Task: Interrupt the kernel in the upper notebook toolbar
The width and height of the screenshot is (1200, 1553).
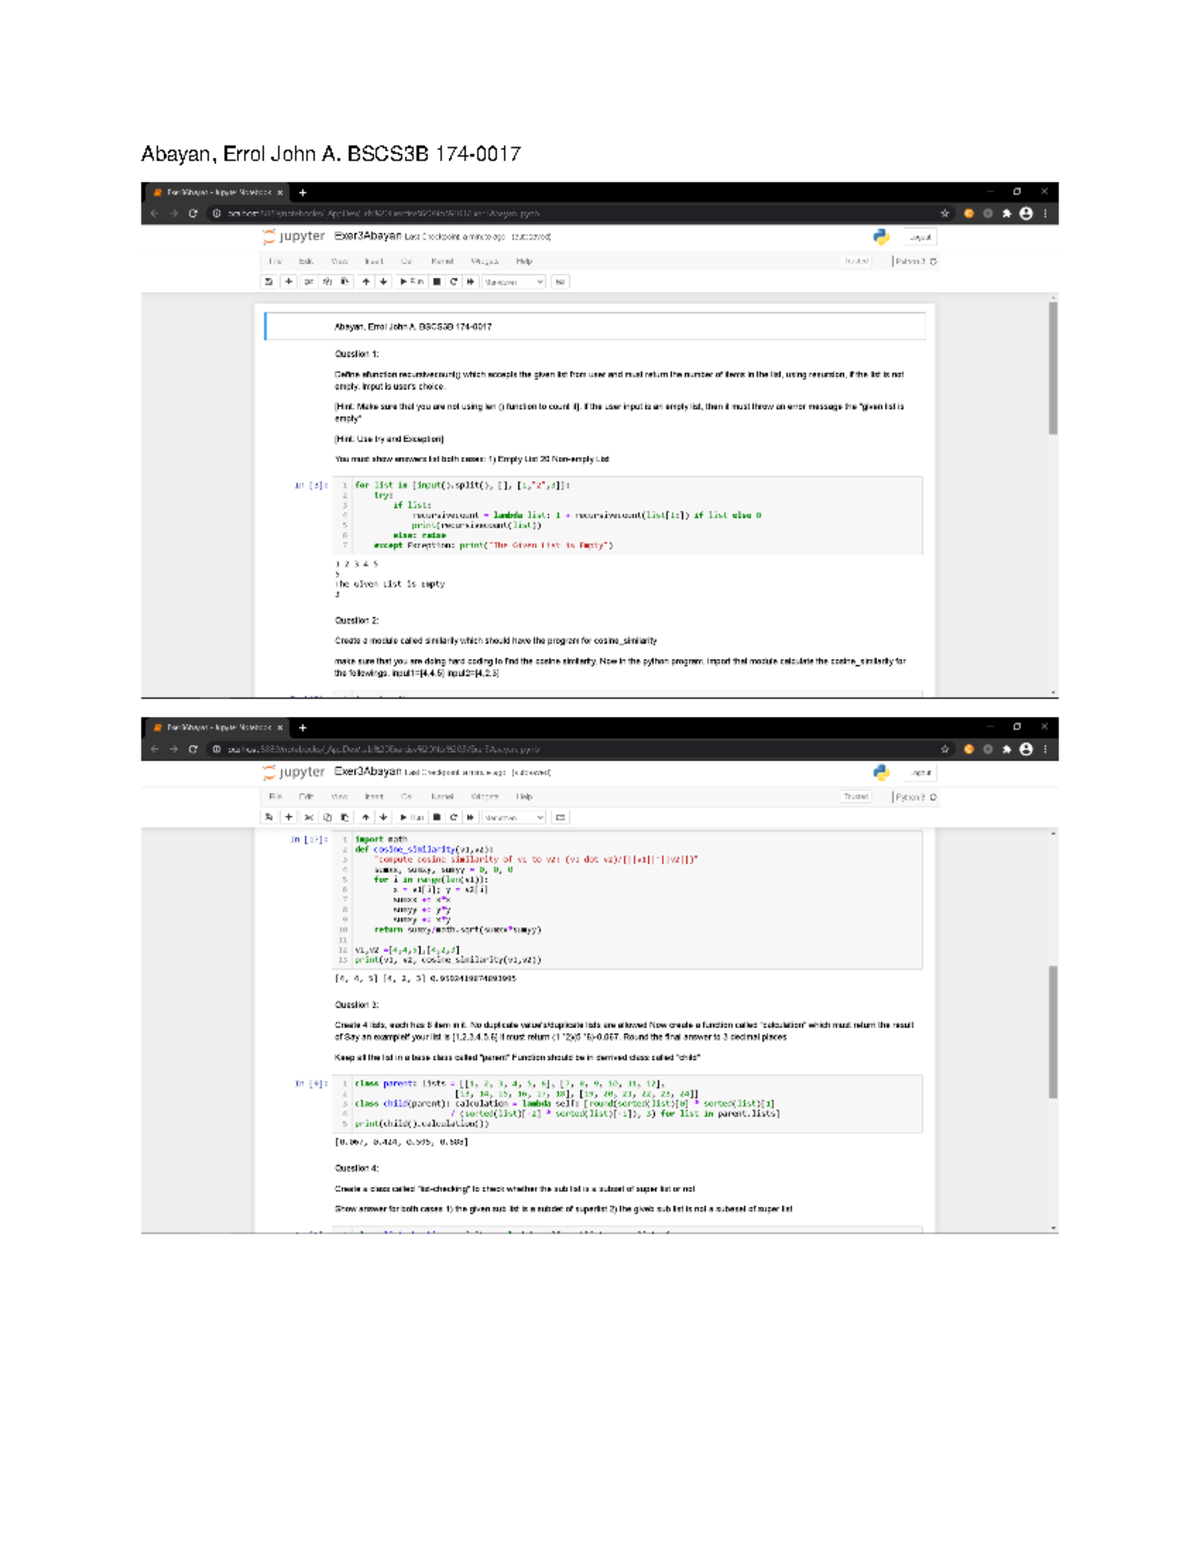Action: (x=437, y=282)
